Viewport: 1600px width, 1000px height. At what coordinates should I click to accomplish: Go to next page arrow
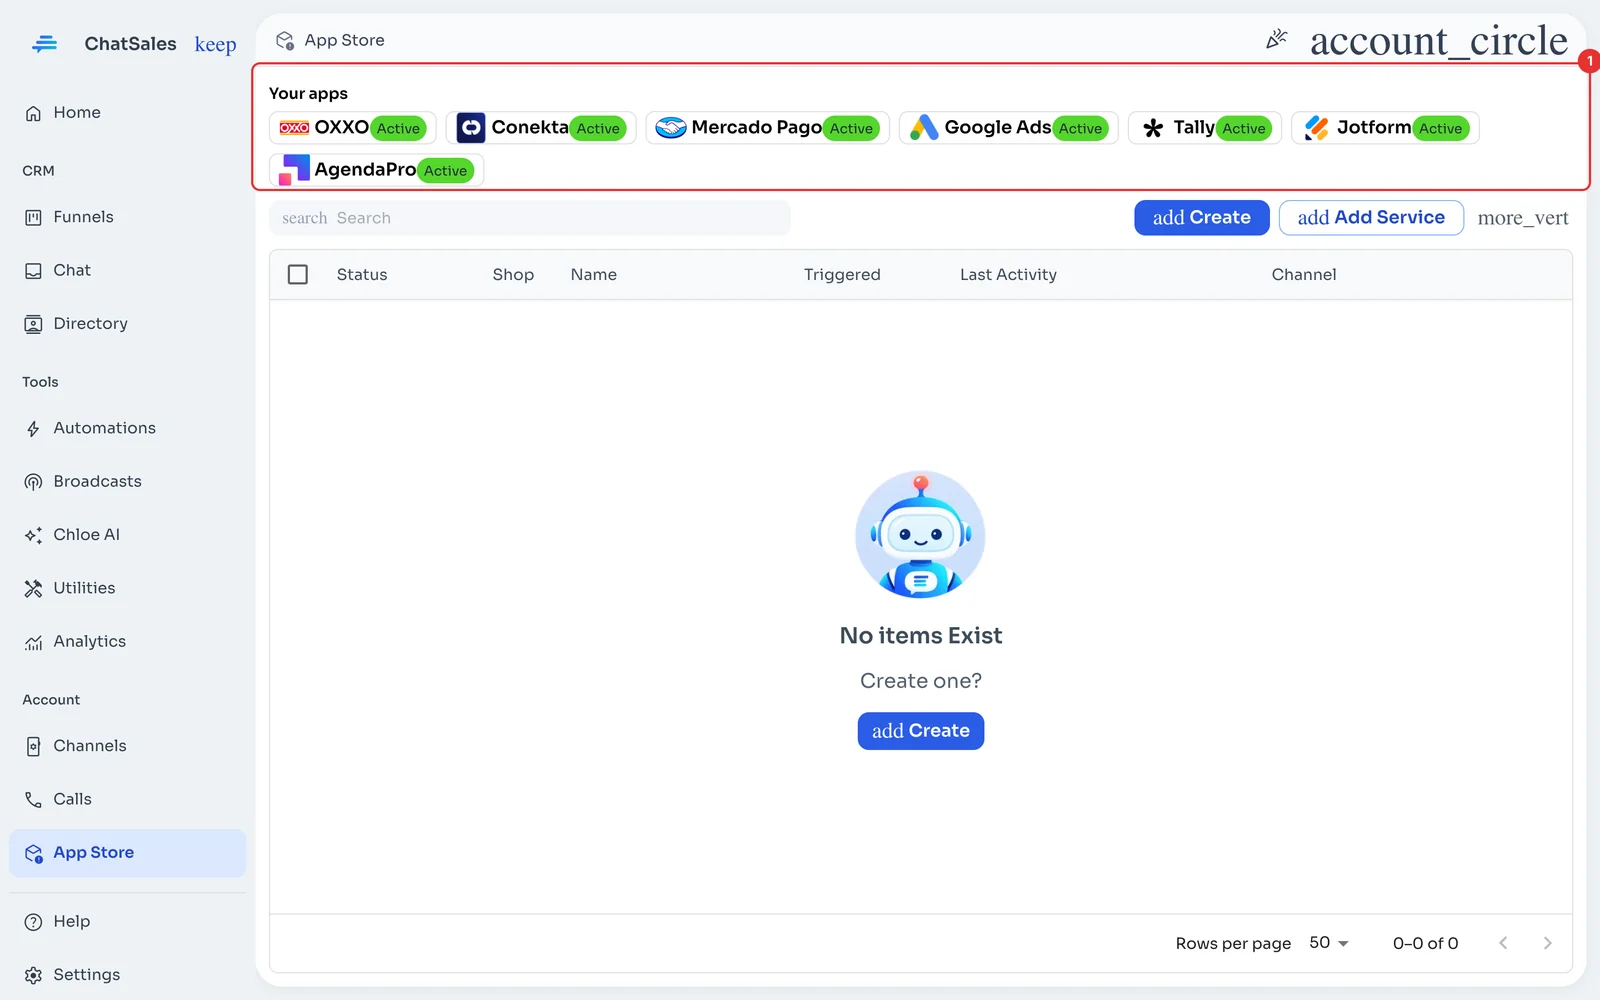1547,943
